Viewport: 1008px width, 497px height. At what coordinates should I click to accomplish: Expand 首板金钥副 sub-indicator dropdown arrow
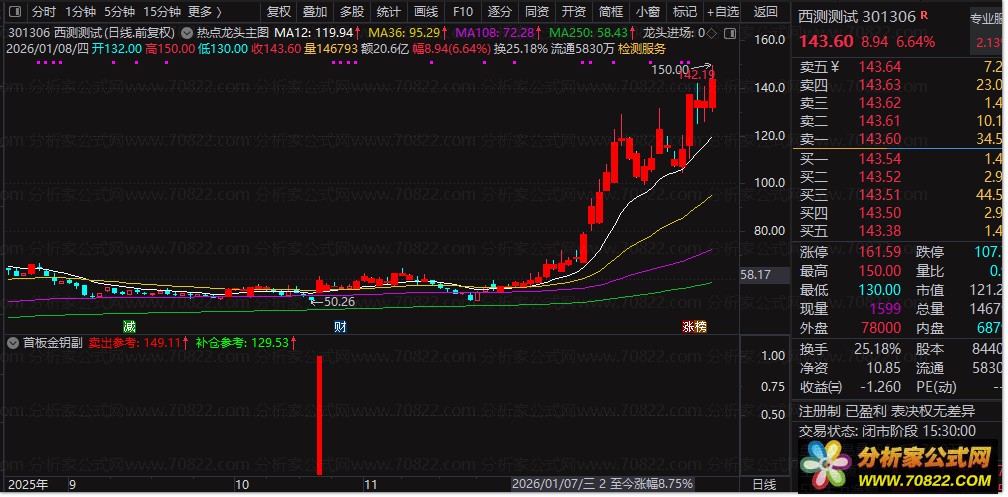click(13, 343)
